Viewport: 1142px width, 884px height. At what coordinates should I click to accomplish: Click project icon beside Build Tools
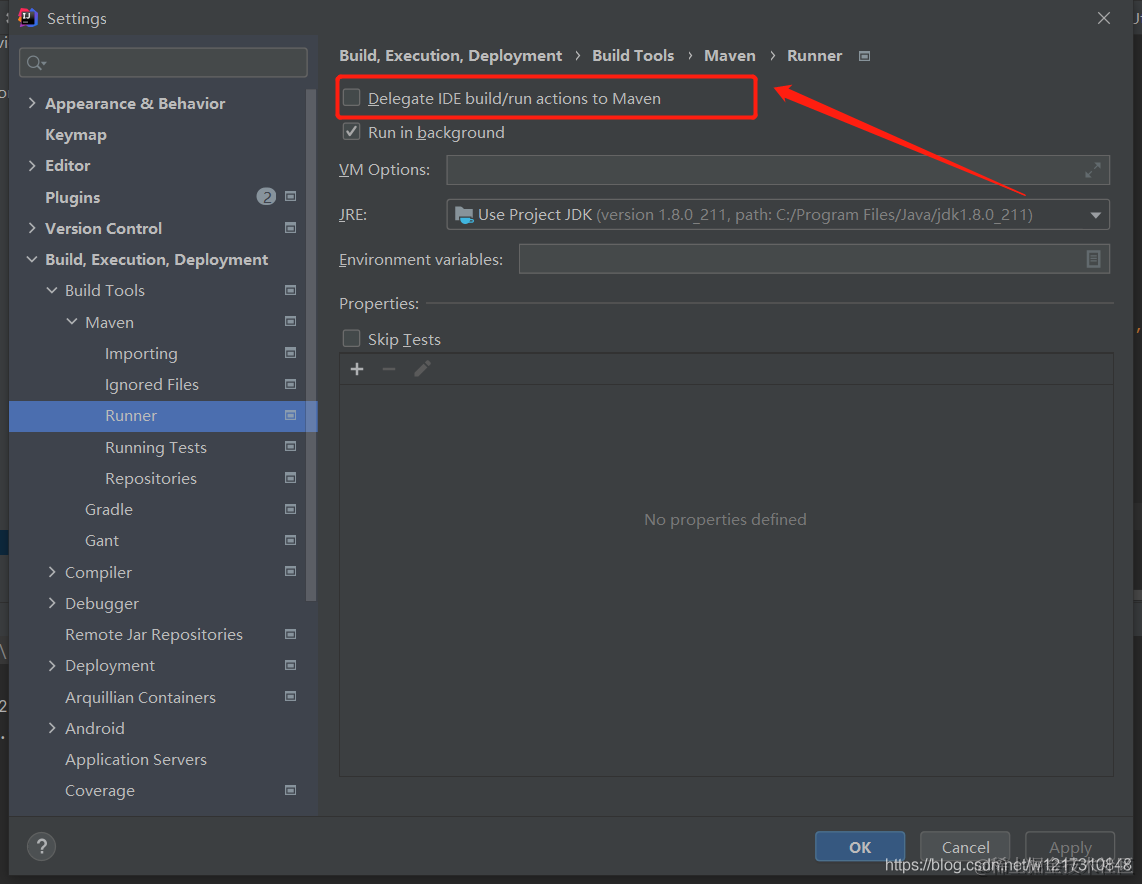(x=291, y=291)
